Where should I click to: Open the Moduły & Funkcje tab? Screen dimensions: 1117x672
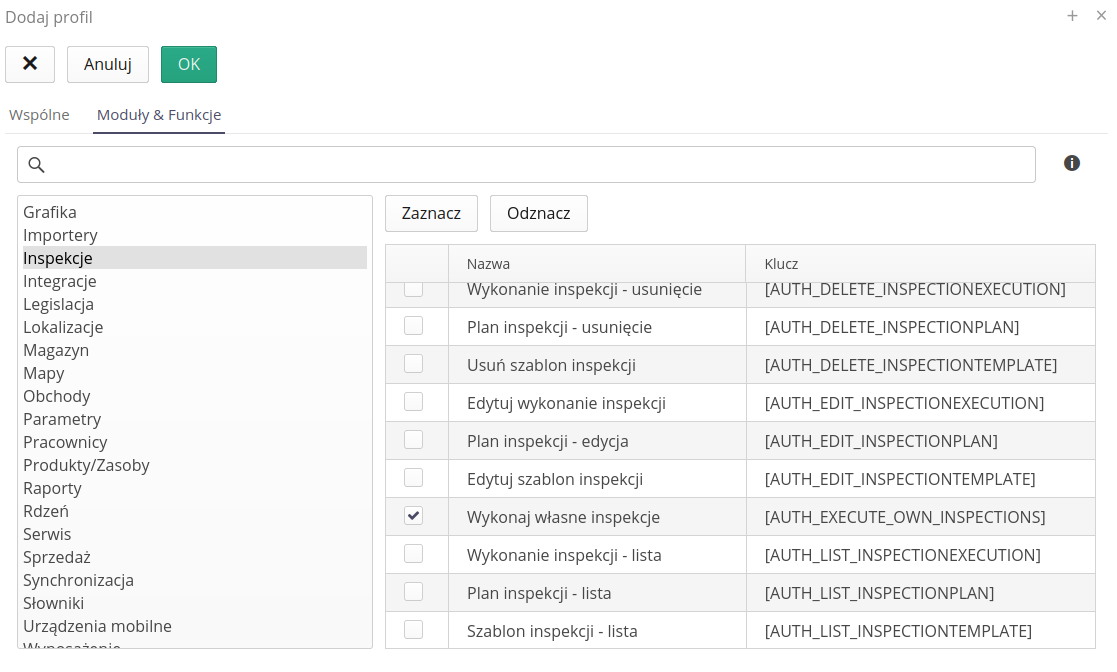[159, 115]
